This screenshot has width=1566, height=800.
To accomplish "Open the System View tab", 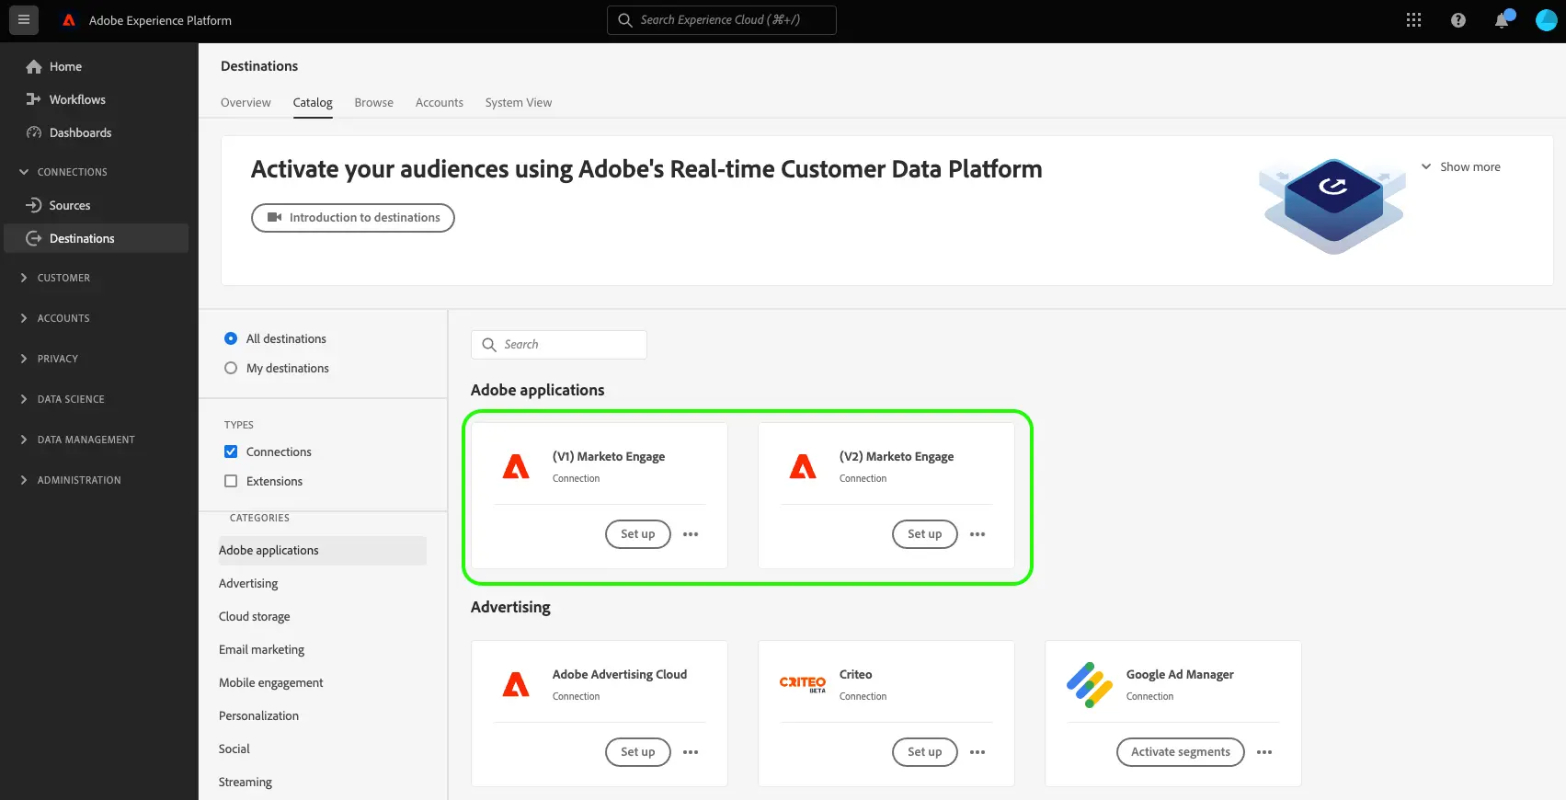I will coord(519,103).
